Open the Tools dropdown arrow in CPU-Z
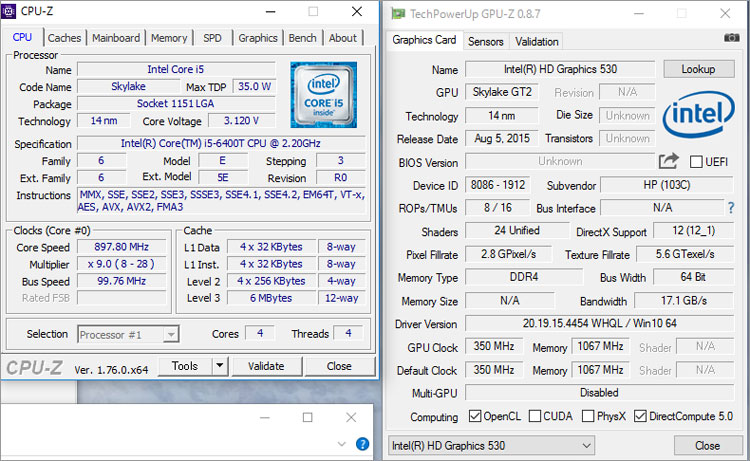 (x=220, y=366)
